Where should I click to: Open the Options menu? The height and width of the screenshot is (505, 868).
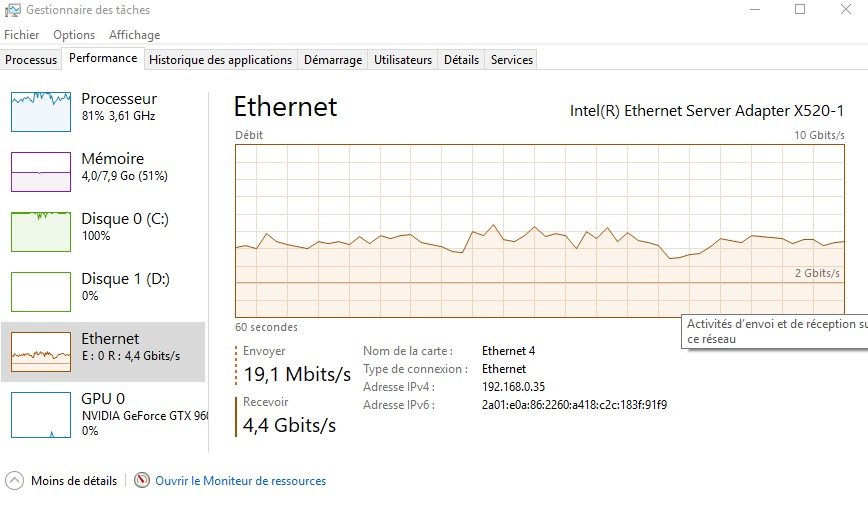(74, 35)
